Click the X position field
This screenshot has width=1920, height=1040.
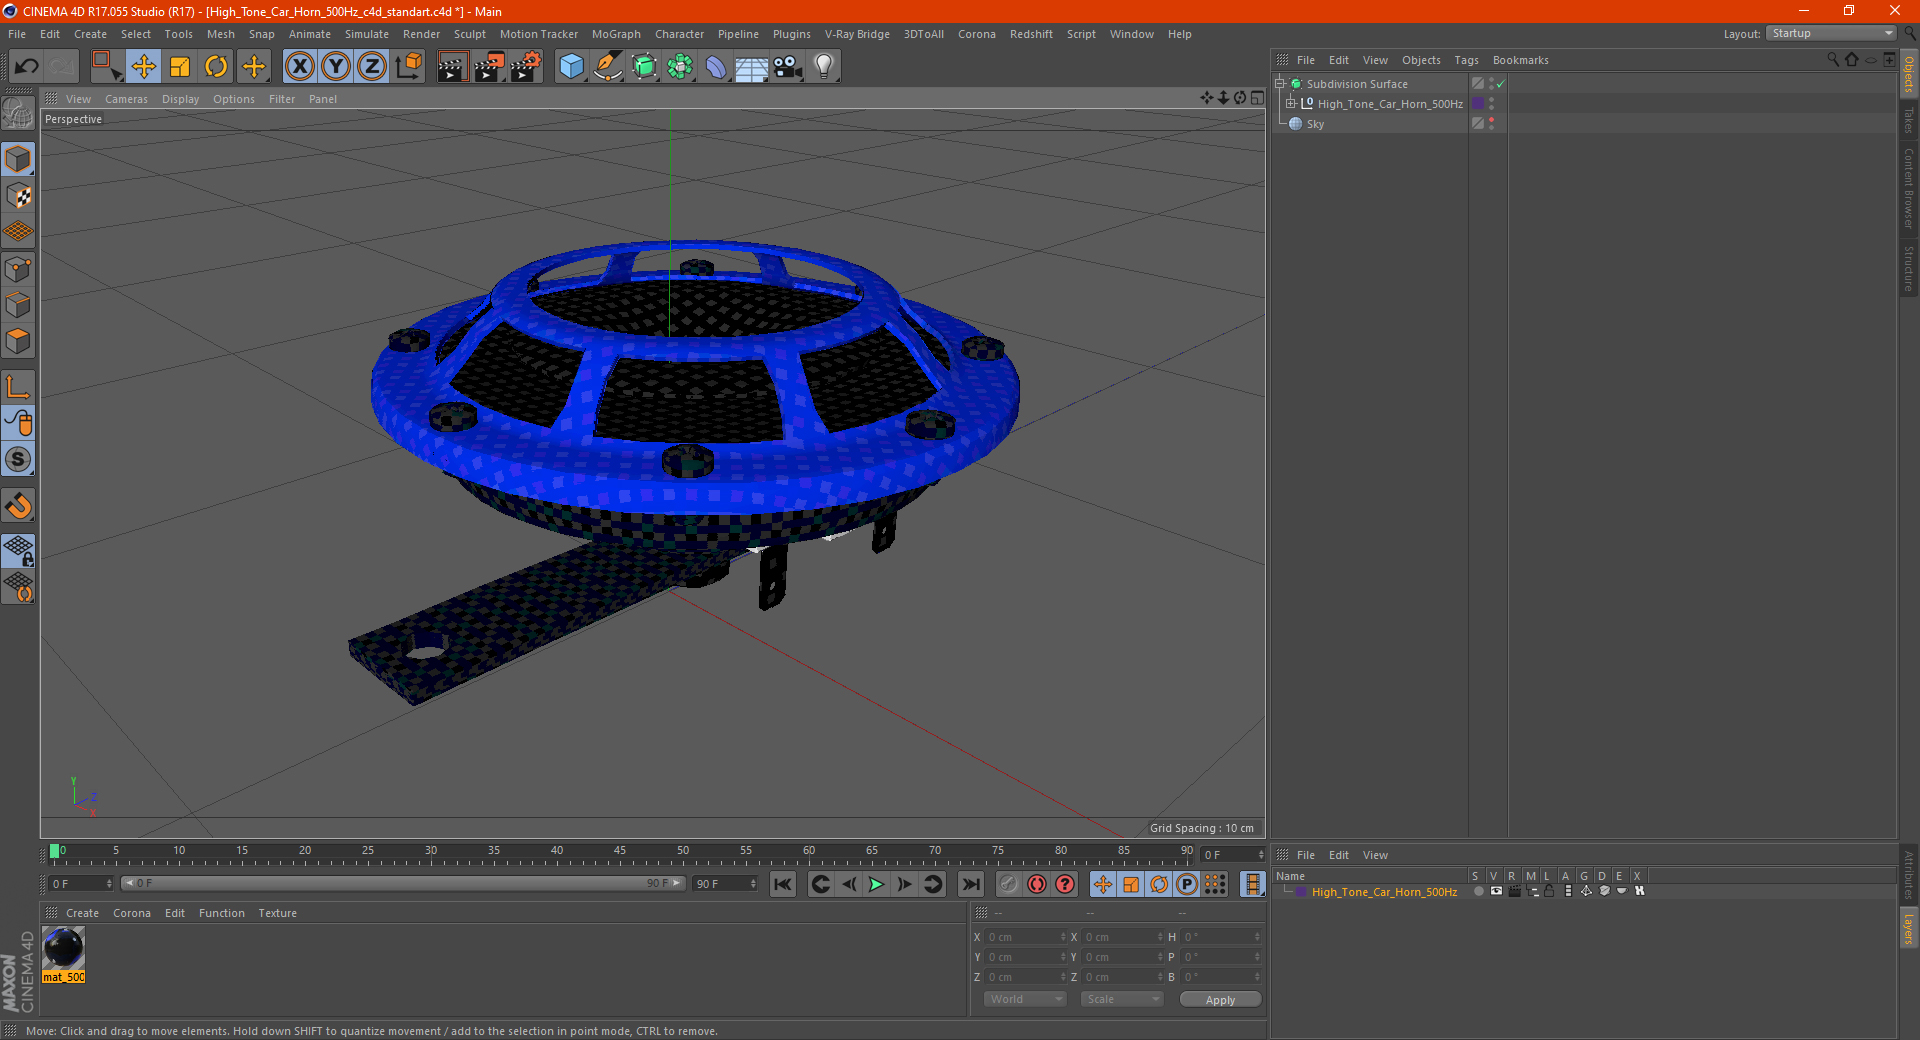1025,937
